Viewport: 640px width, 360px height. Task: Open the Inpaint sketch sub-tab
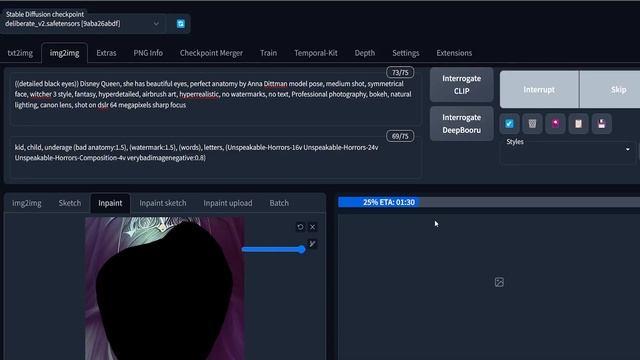point(162,203)
